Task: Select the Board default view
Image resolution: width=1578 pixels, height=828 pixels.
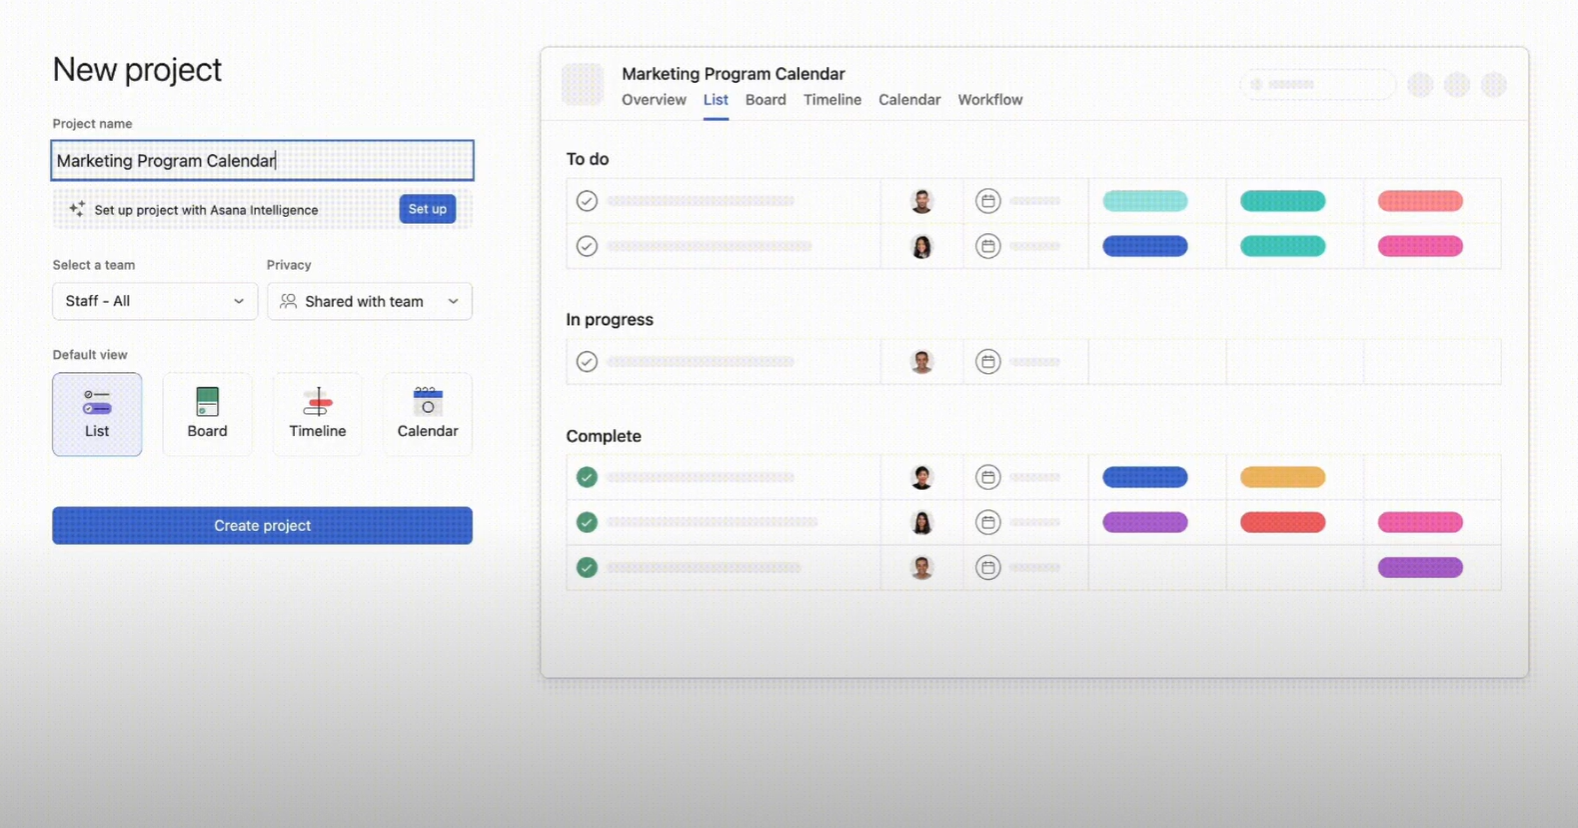Action: coord(207,414)
